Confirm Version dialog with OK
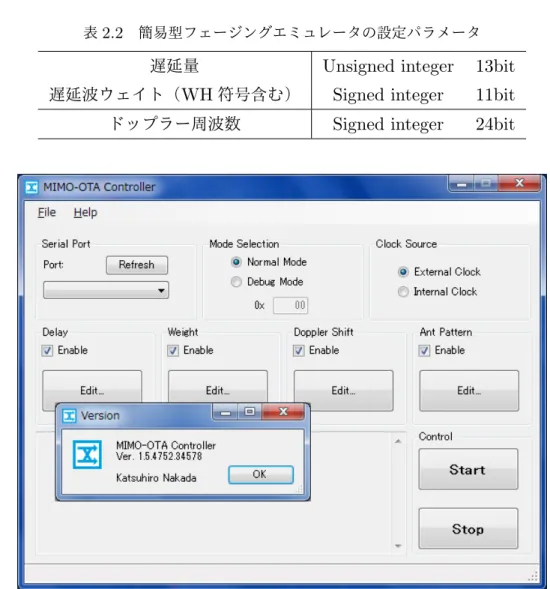The width and height of the screenshot is (550, 589). 261,474
